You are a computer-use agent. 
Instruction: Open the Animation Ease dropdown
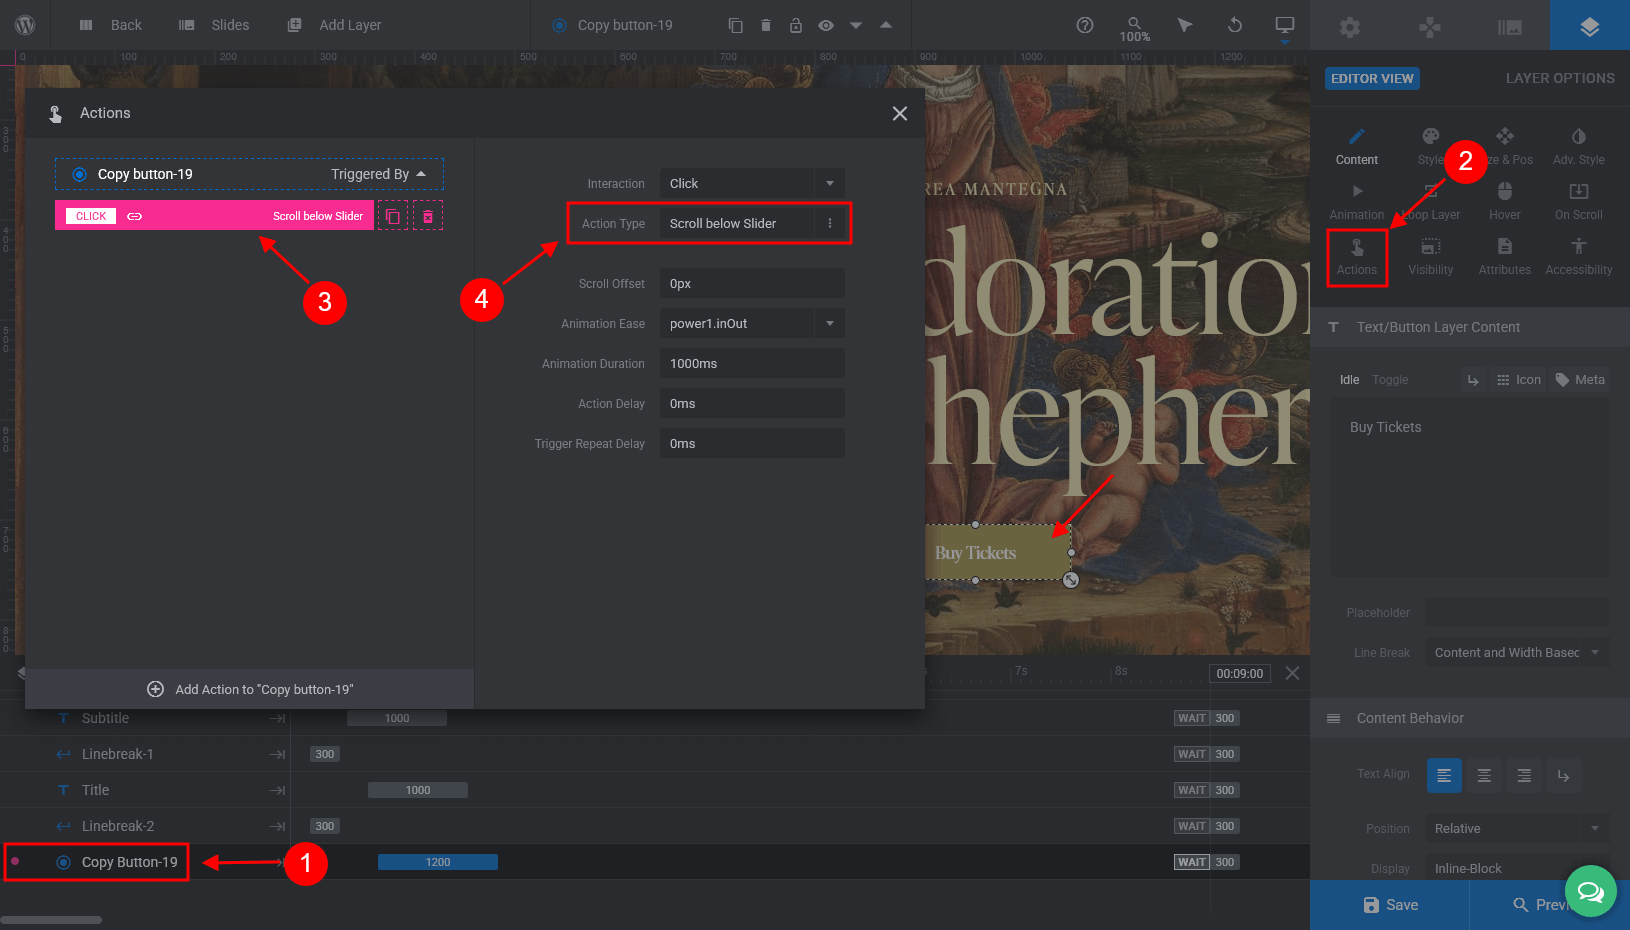tap(752, 323)
